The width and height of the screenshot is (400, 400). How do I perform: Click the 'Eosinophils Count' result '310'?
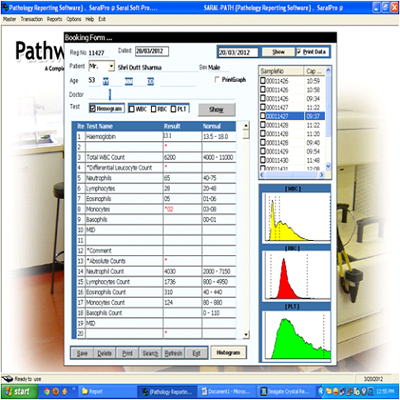tap(182, 292)
